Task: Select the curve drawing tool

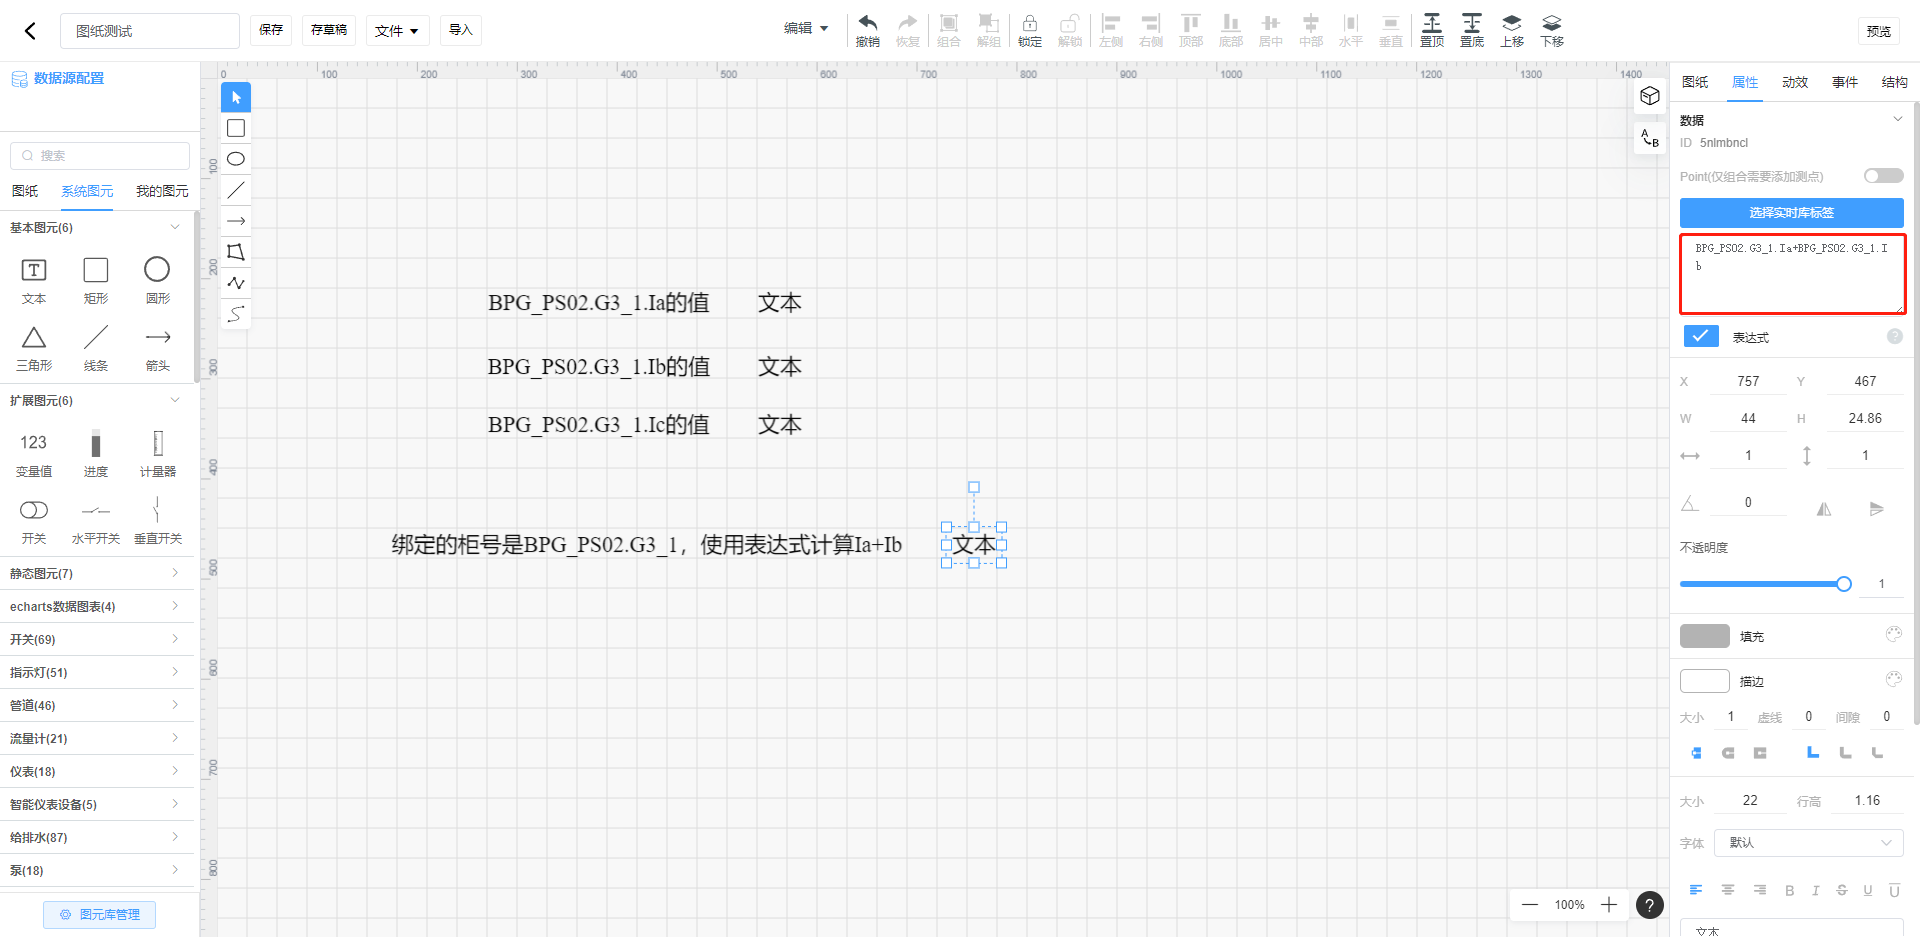Action: [x=236, y=314]
